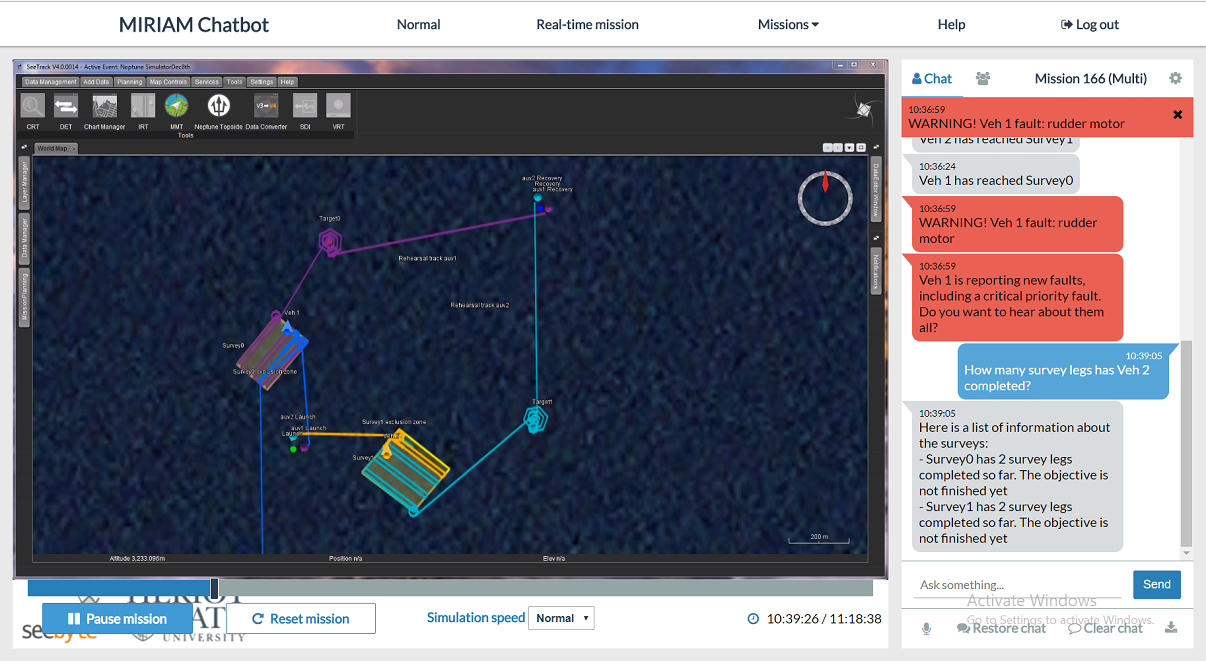Dismiss the rudder motor warning banner
This screenshot has height=661, width=1206.
click(1177, 115)
